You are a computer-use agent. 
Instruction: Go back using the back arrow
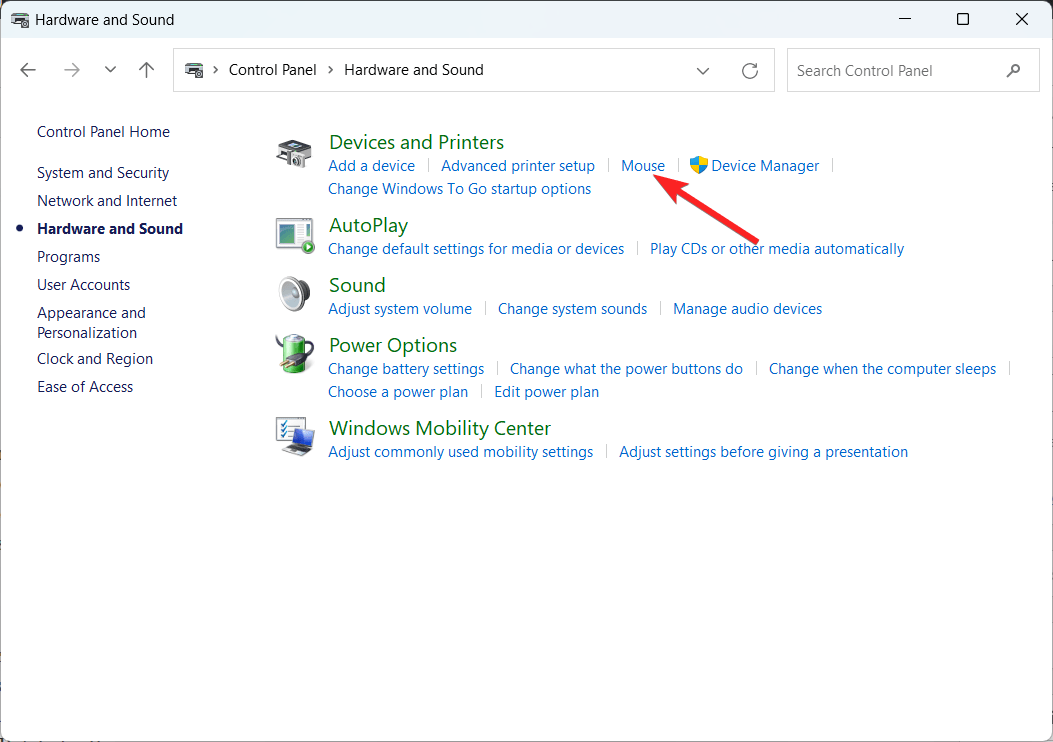coord(28,70)
